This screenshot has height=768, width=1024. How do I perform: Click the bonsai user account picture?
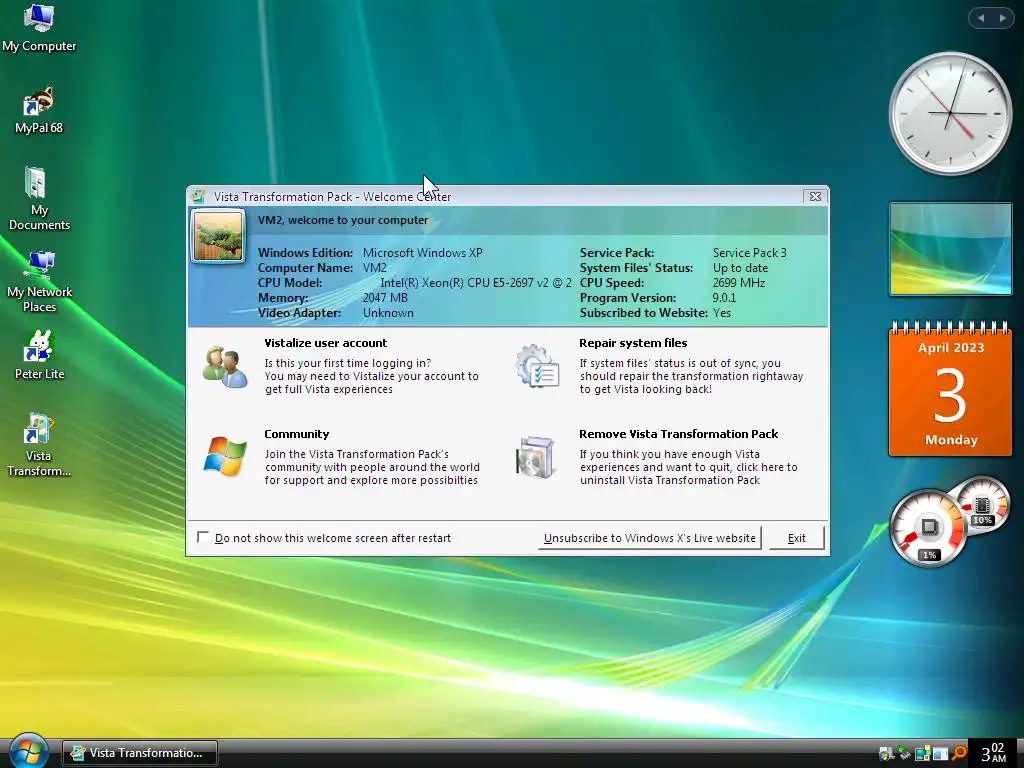(217, 236)
